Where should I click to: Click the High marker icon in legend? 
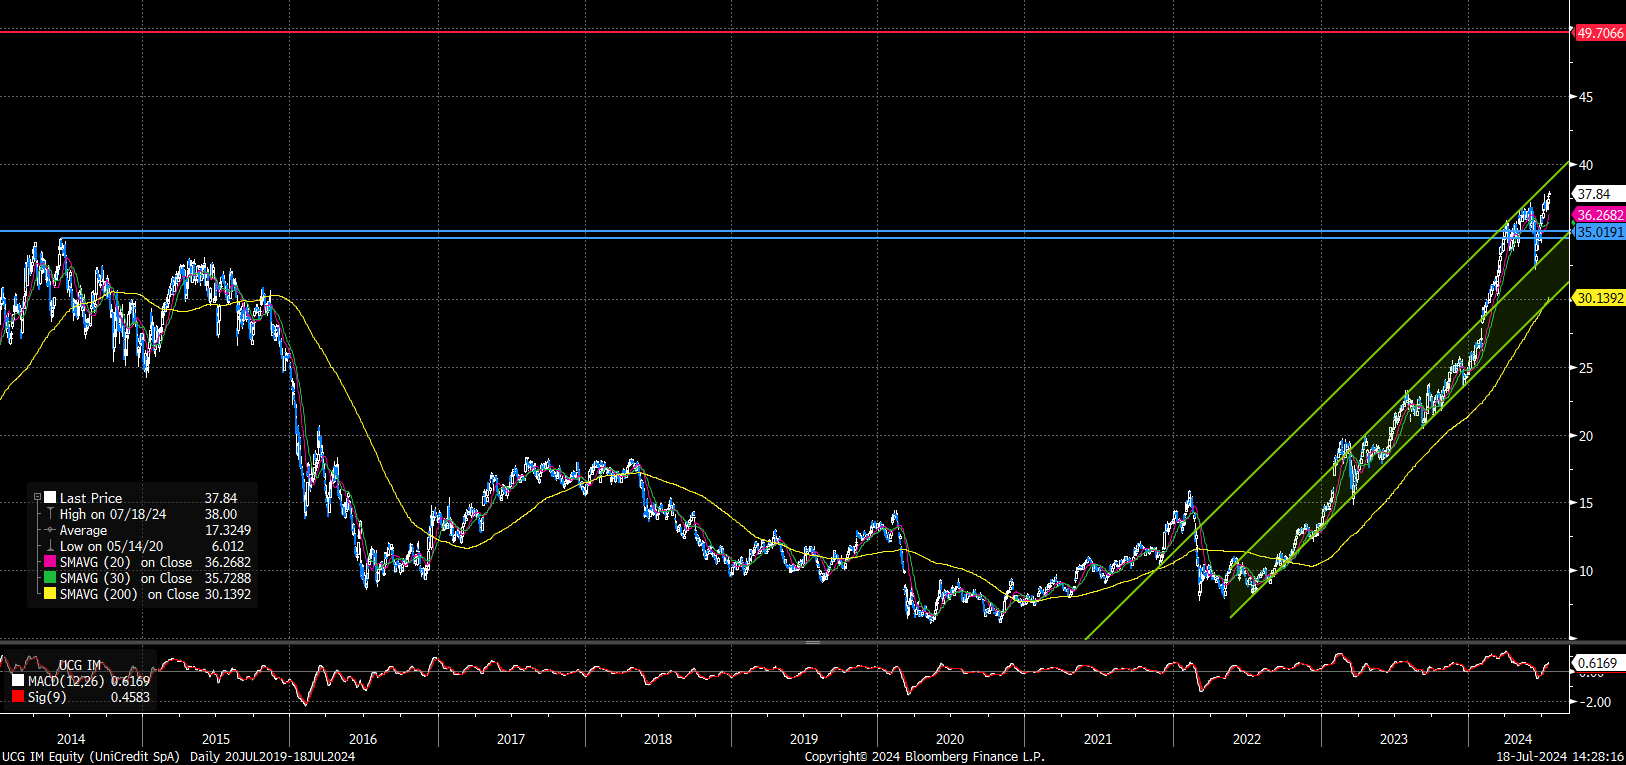click(x=50, y=514)
